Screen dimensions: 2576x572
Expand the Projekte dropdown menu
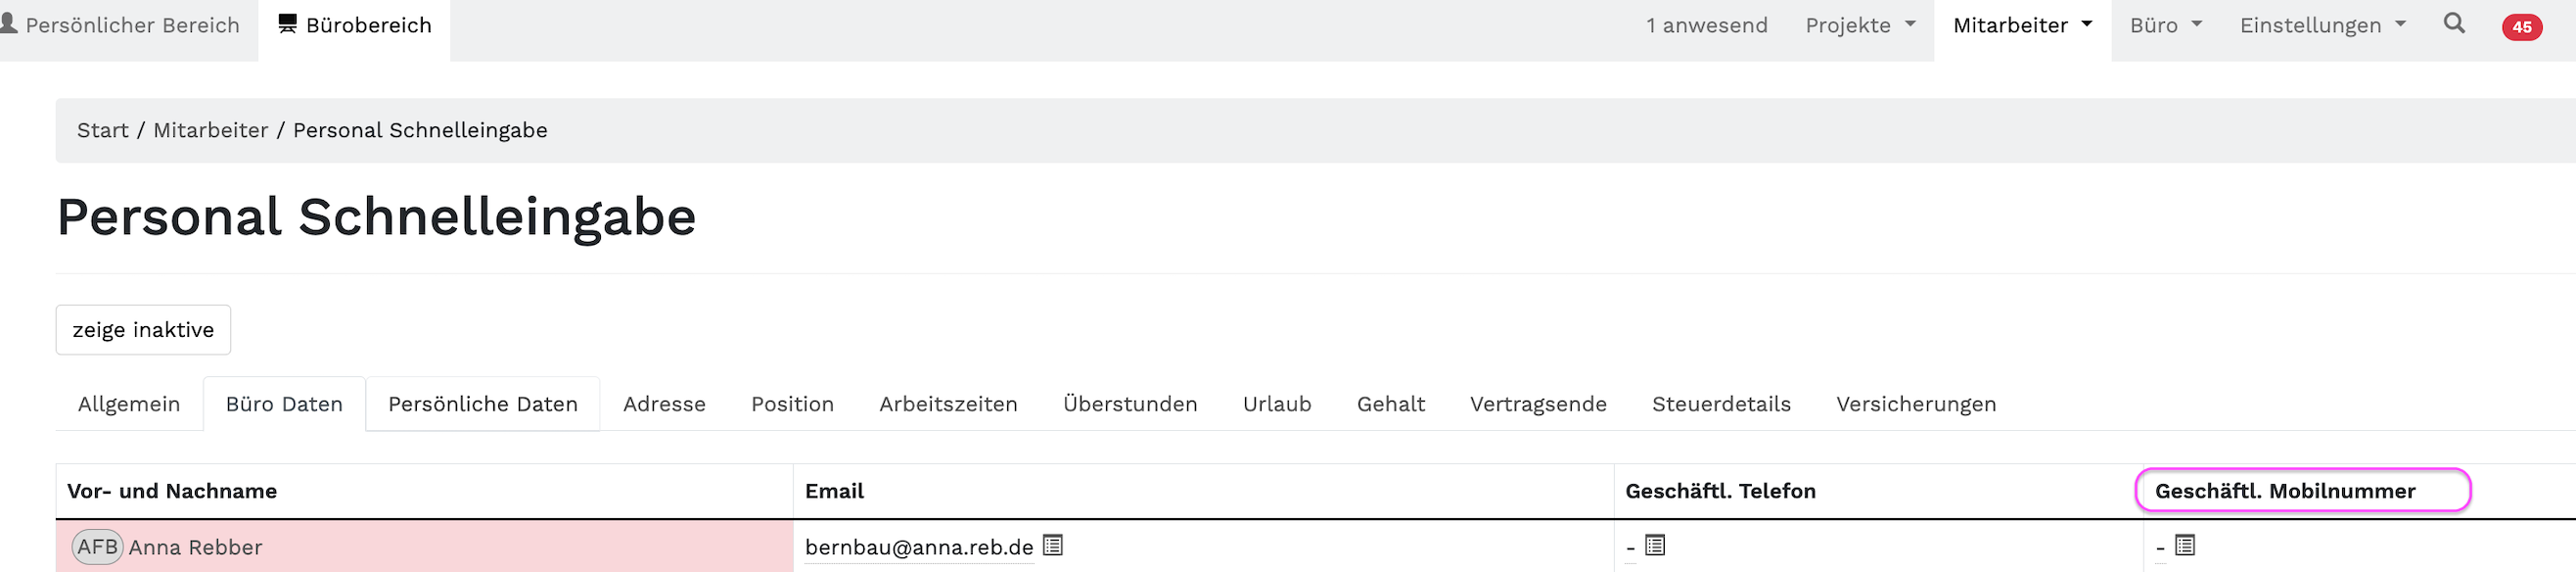pyautogui.click(x=1859, y=25)
